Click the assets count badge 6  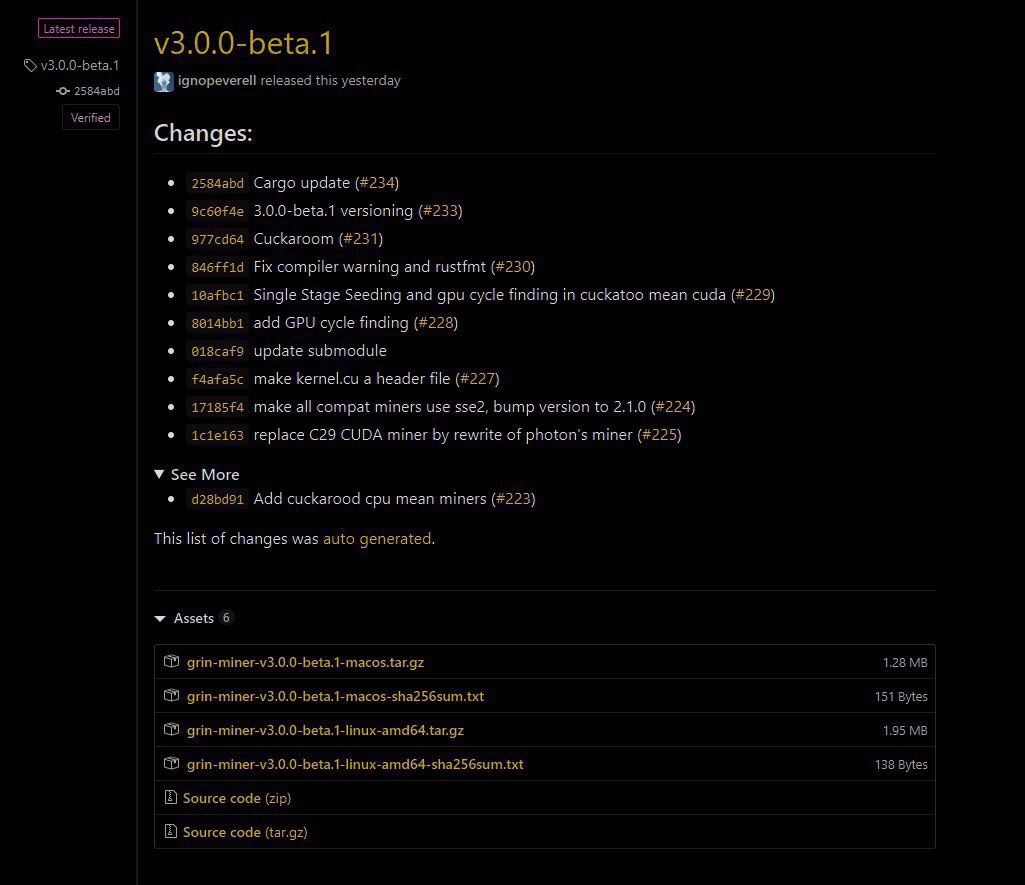pos(226,618)
